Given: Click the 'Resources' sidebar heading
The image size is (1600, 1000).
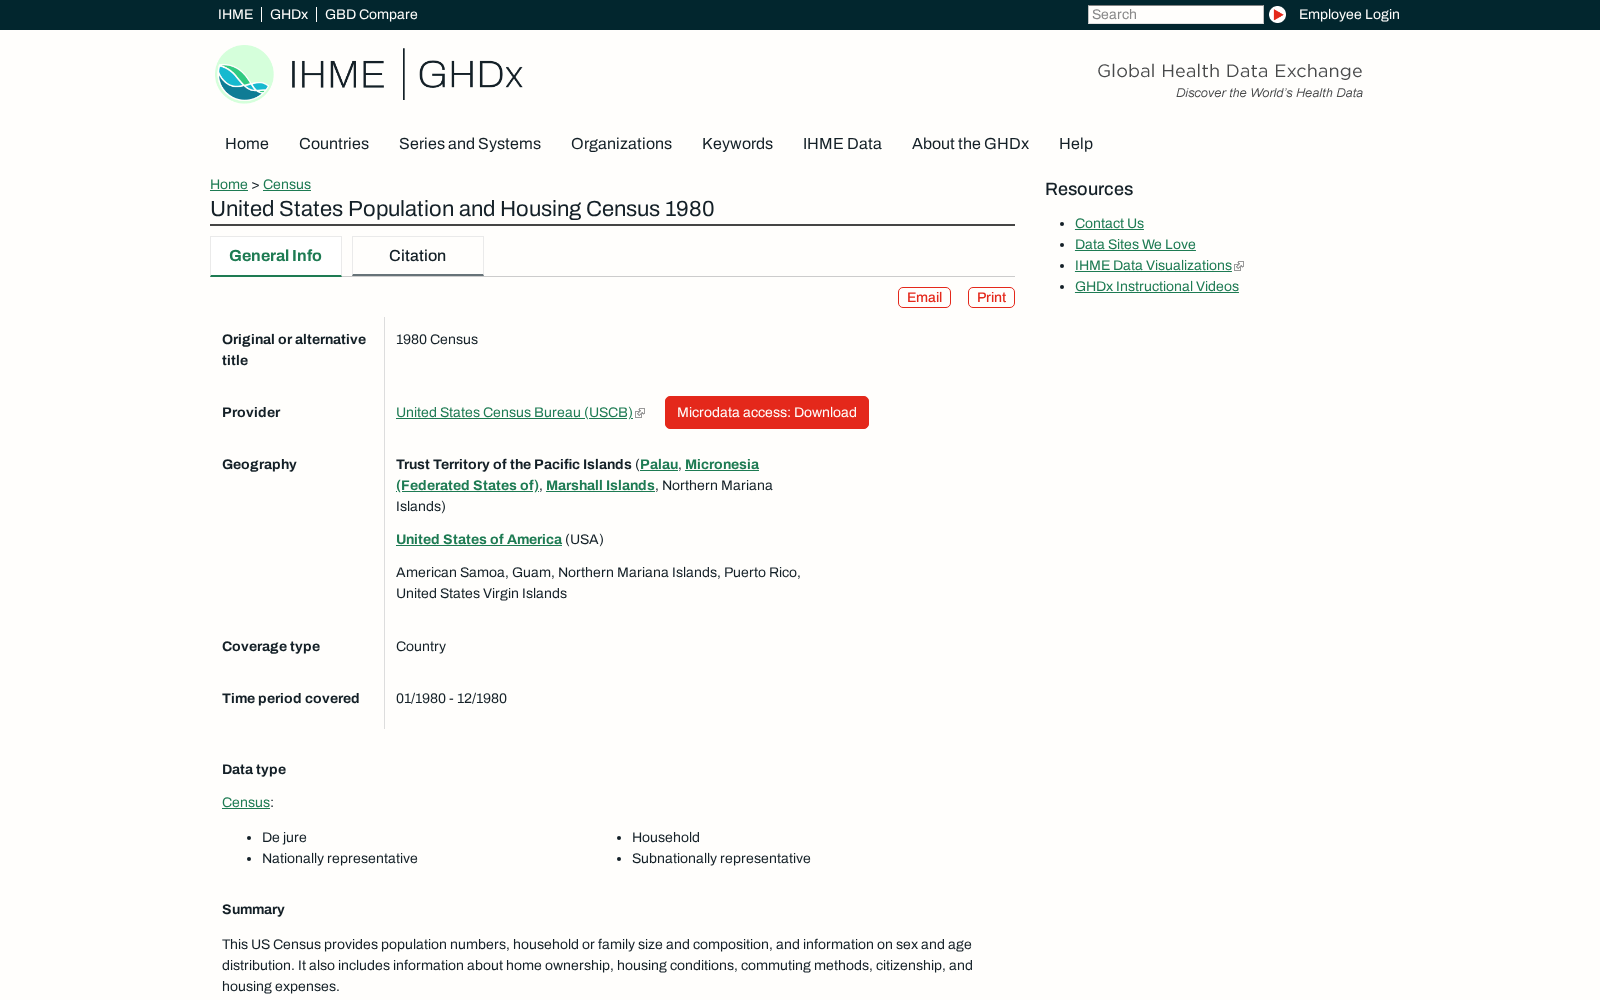Looking at the screenshot, I should click(1089, 189).
